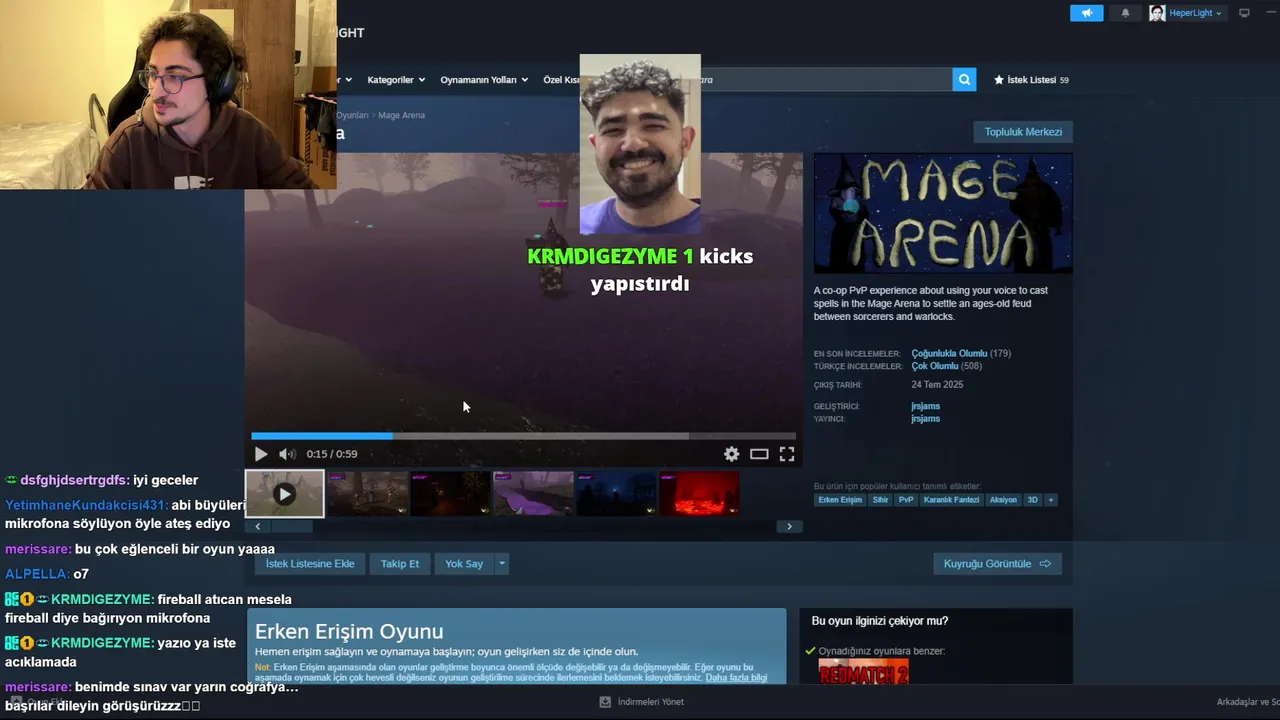Viewport: 1280px width, 720px height.
Task: Open Çoğunlukla Olumlu recent reviews link
Action: coord(949,353)
